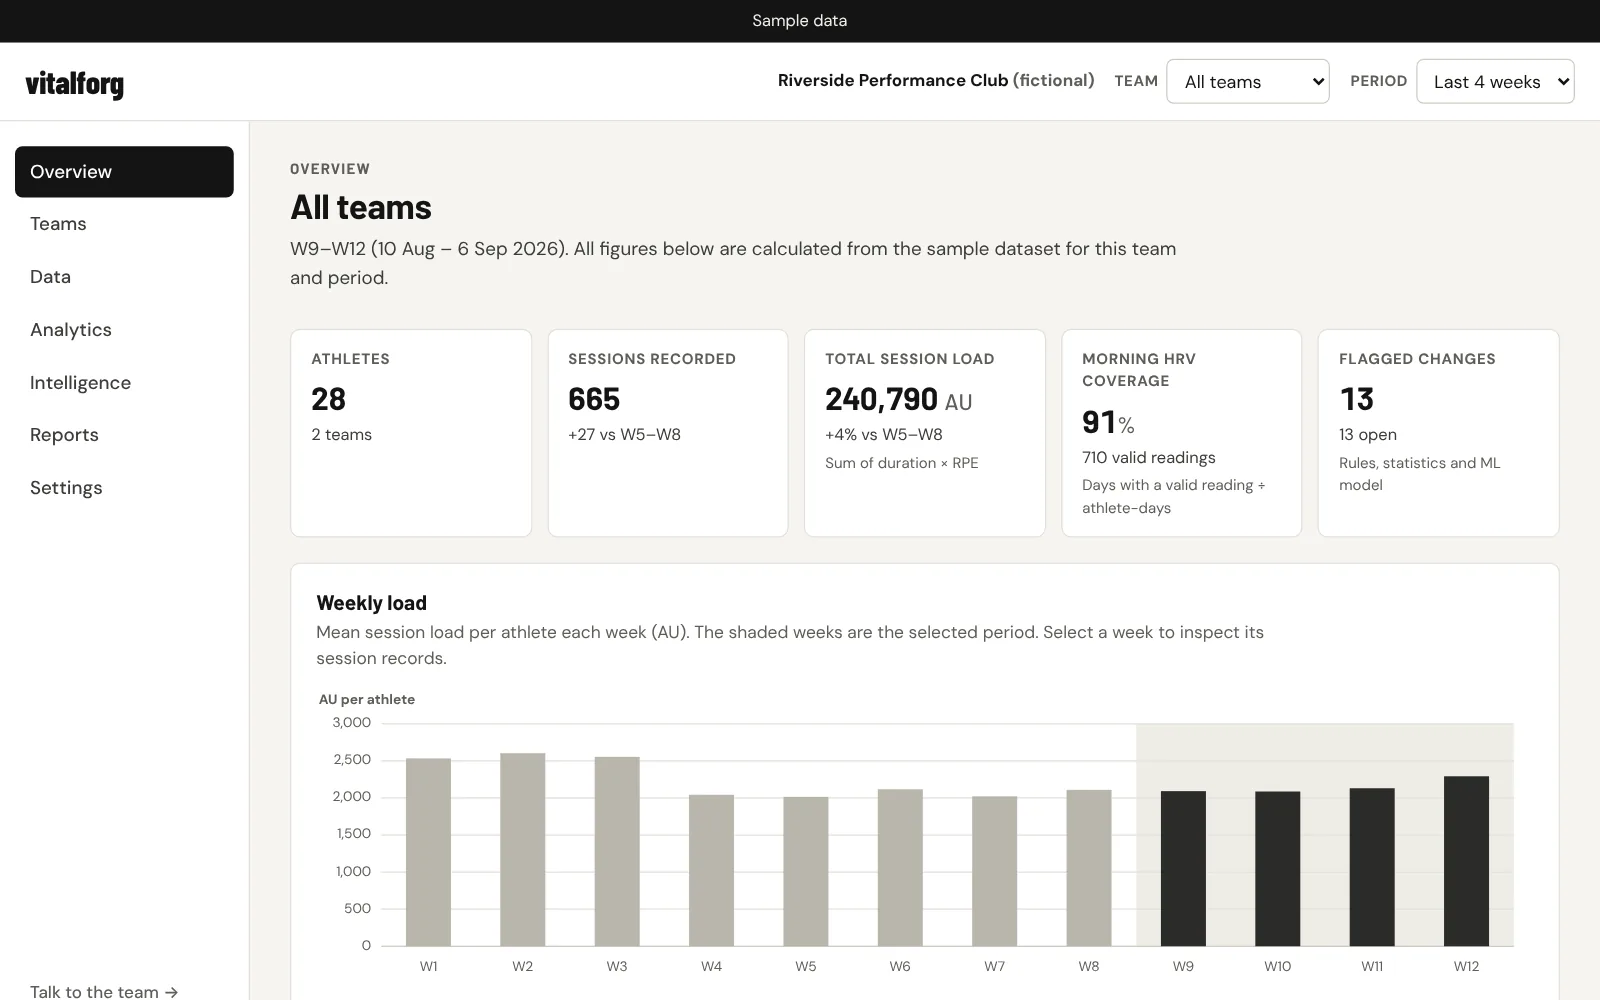This screenshot has width=1600, height=1000.
Task: Select the W3 bar in Weekly load
Action: pyautogui.click(x=617, y=851)
